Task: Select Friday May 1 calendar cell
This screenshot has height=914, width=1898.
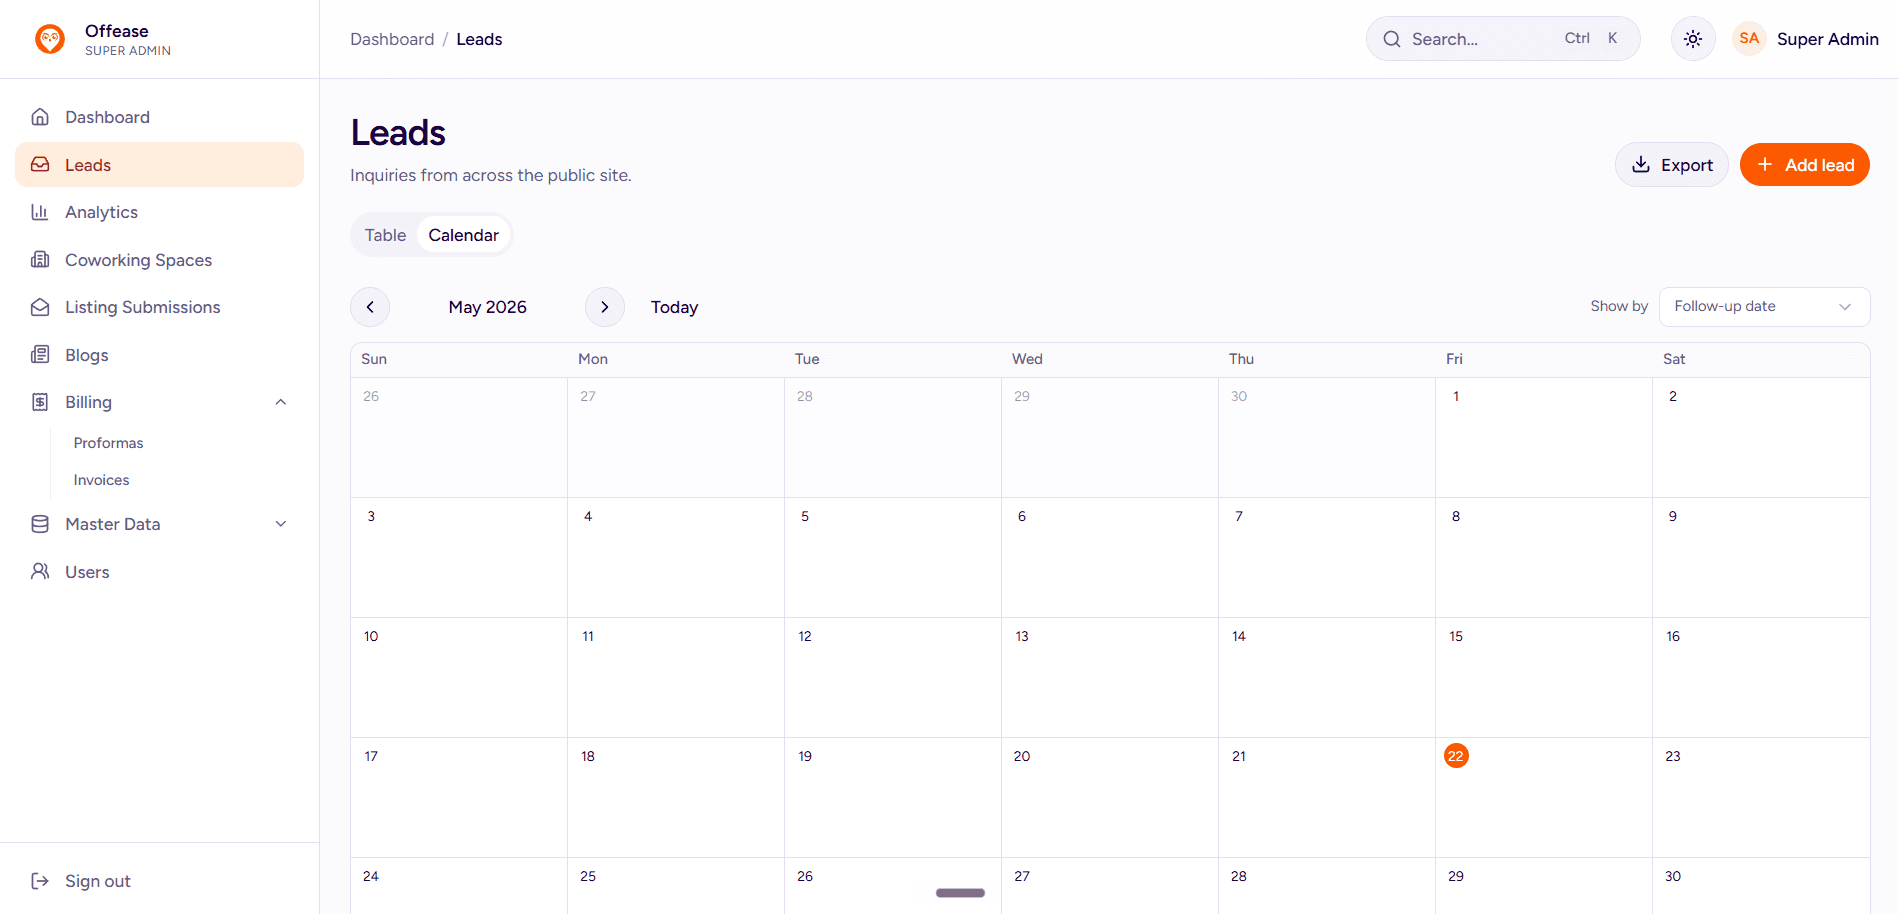Action: [1543, 437]
